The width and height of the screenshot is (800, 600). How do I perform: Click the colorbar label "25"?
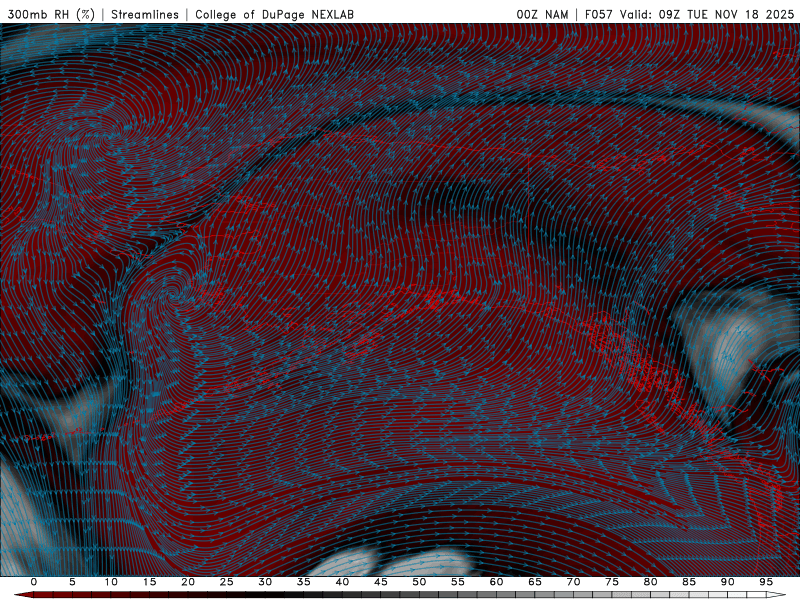tap(227, 582)
